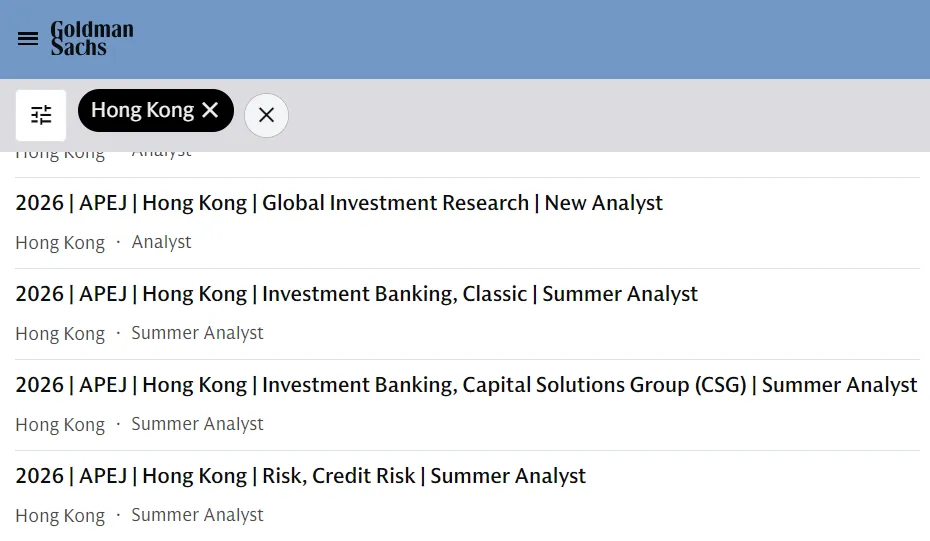Image resolution: width=930 pixels, height=541 pixels.
Task: Click Hong Kong location under Investment Banking, Classic
Action: [x=60, y=334]
